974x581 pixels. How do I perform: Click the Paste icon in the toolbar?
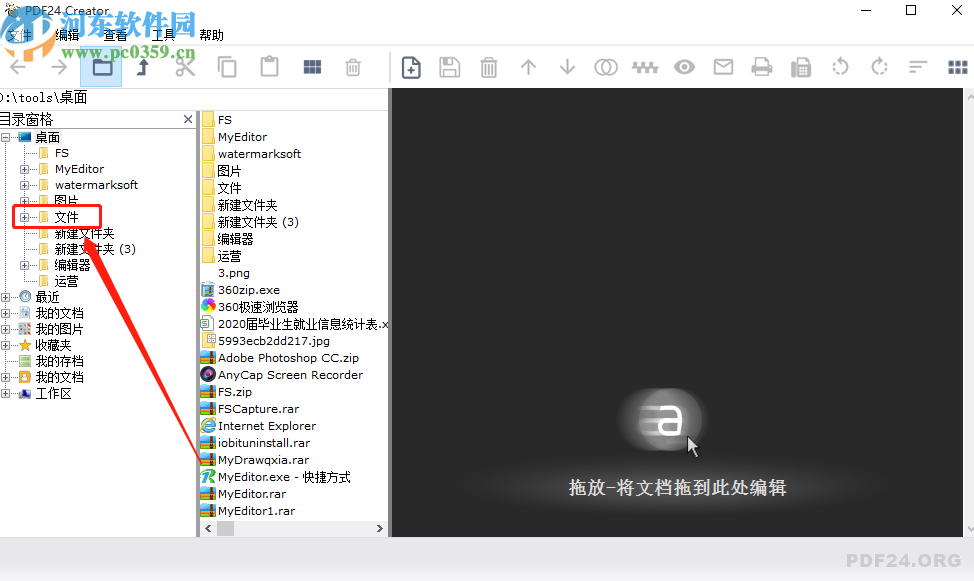coord(269,67)
